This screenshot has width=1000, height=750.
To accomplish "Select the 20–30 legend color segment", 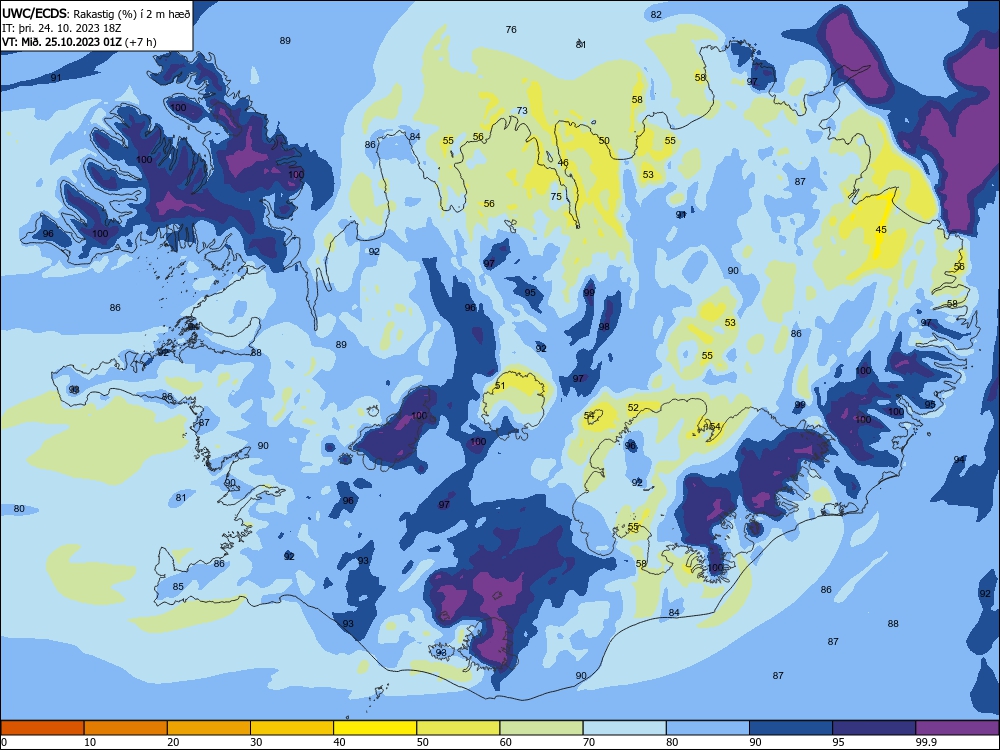I will [209, 728].
